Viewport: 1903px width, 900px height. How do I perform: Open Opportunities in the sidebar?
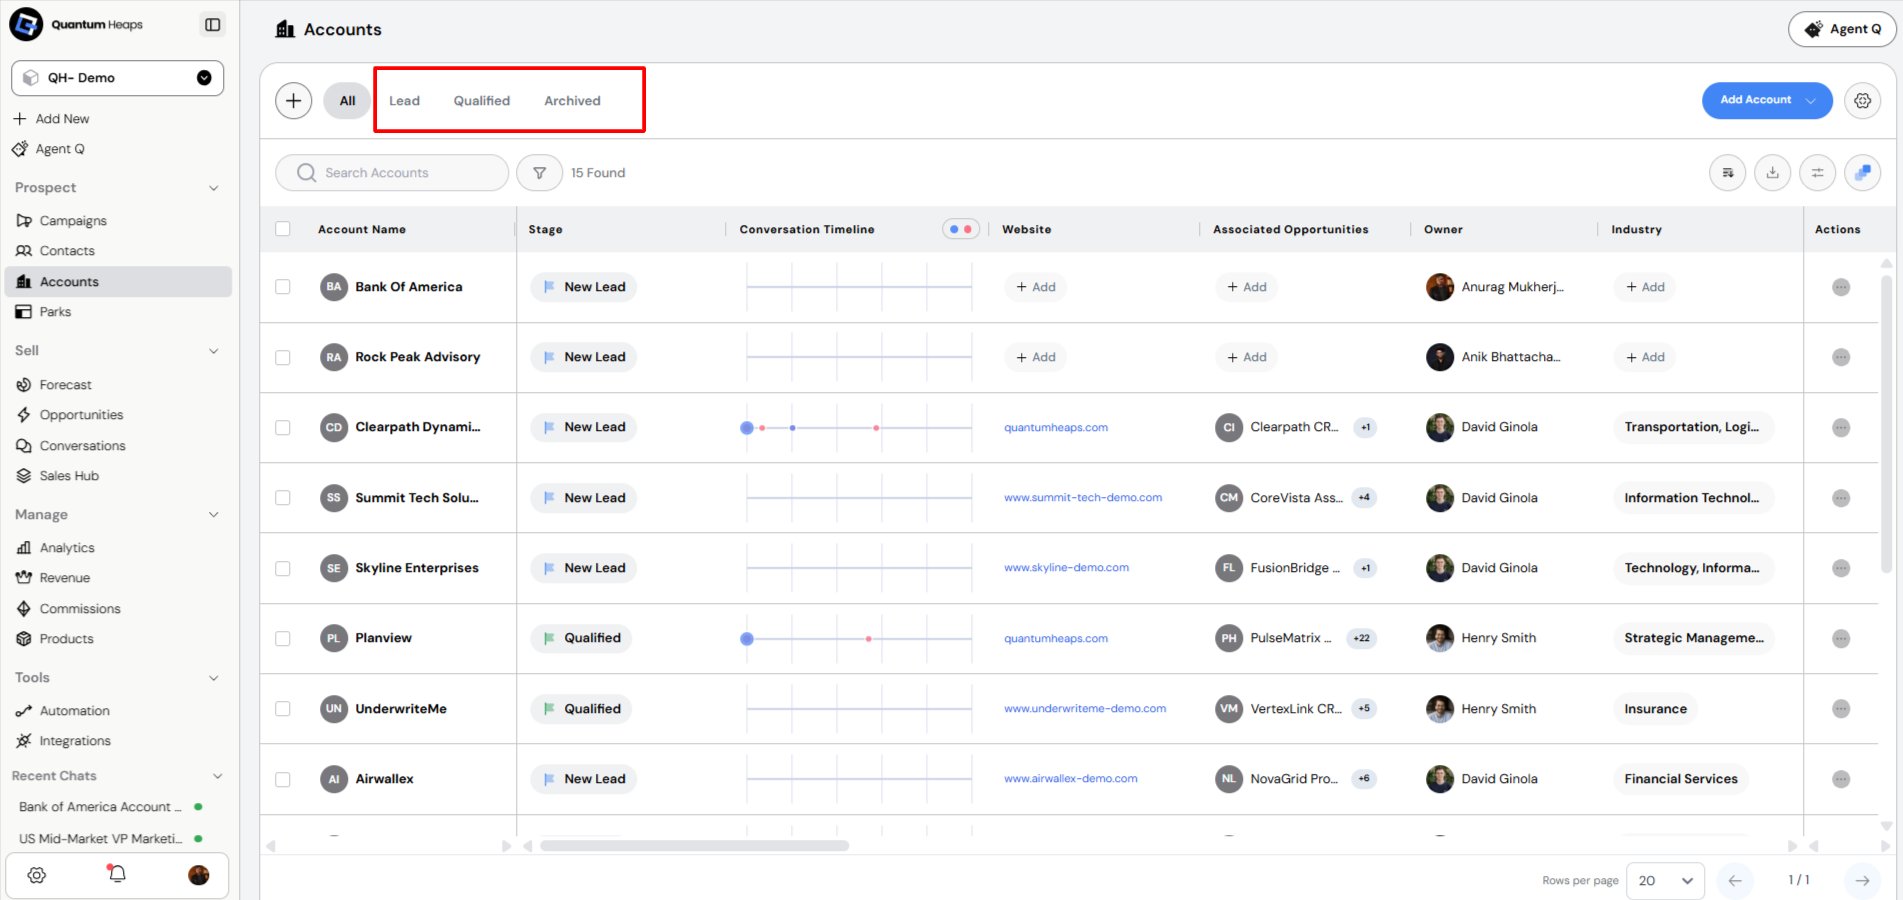pyautogui.click(x=81, y=415)
